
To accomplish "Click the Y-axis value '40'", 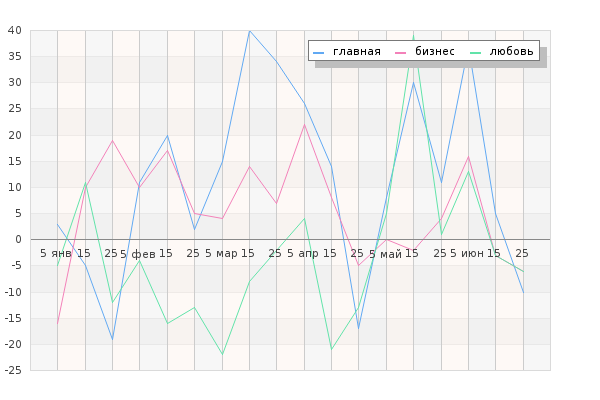I will 15,30.
